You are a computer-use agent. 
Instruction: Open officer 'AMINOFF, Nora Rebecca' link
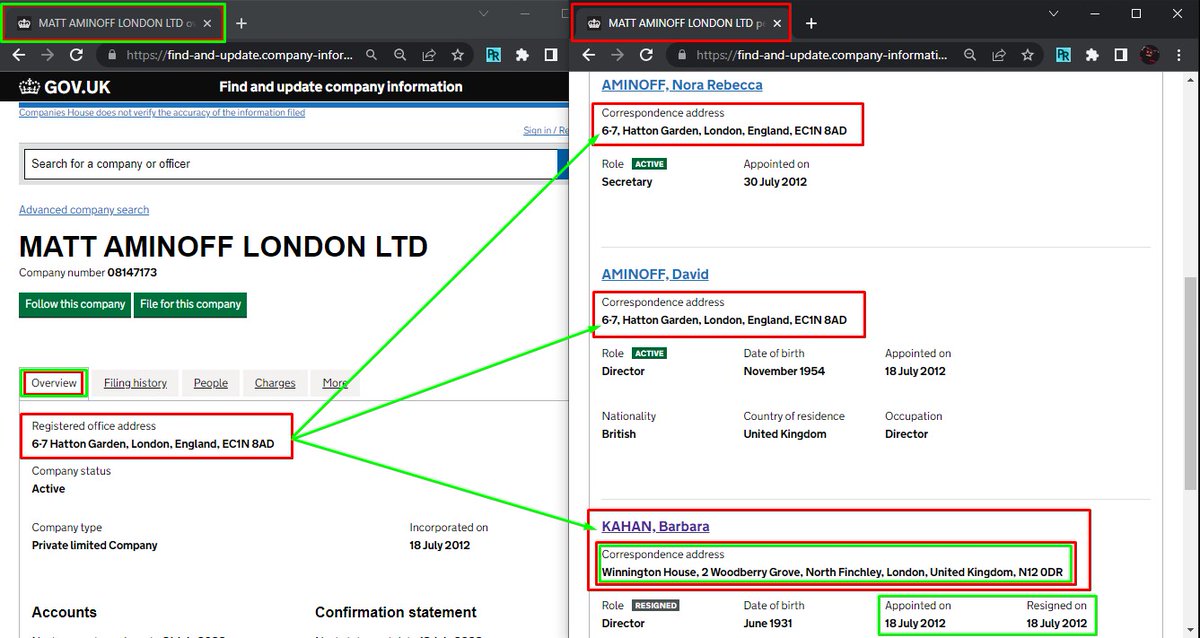(x=682, y=85)
